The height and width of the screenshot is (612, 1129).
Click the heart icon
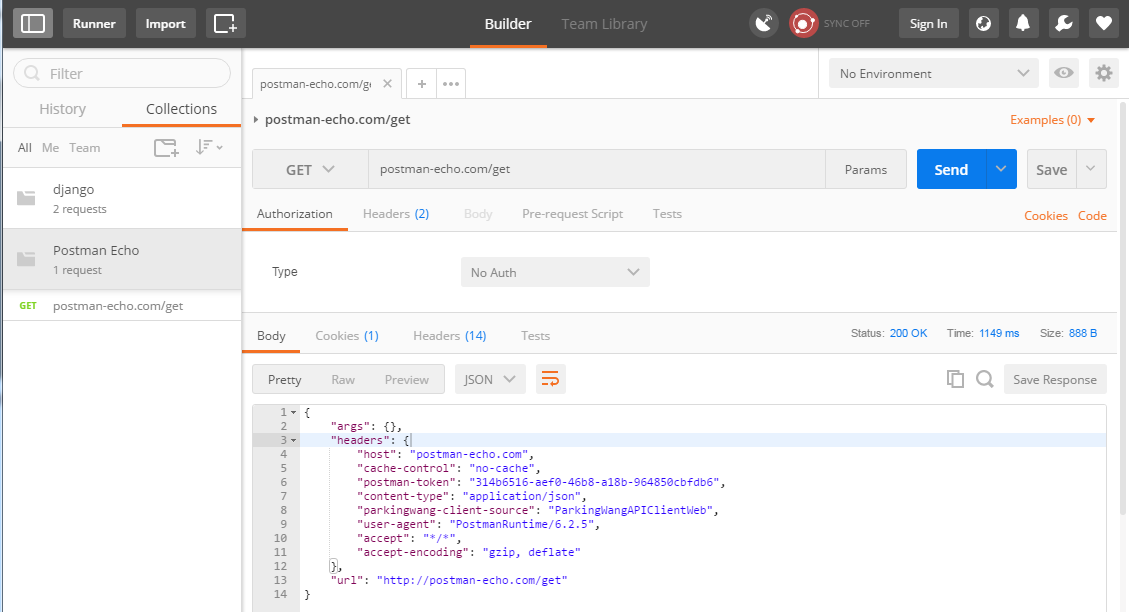coord(1104,24)
